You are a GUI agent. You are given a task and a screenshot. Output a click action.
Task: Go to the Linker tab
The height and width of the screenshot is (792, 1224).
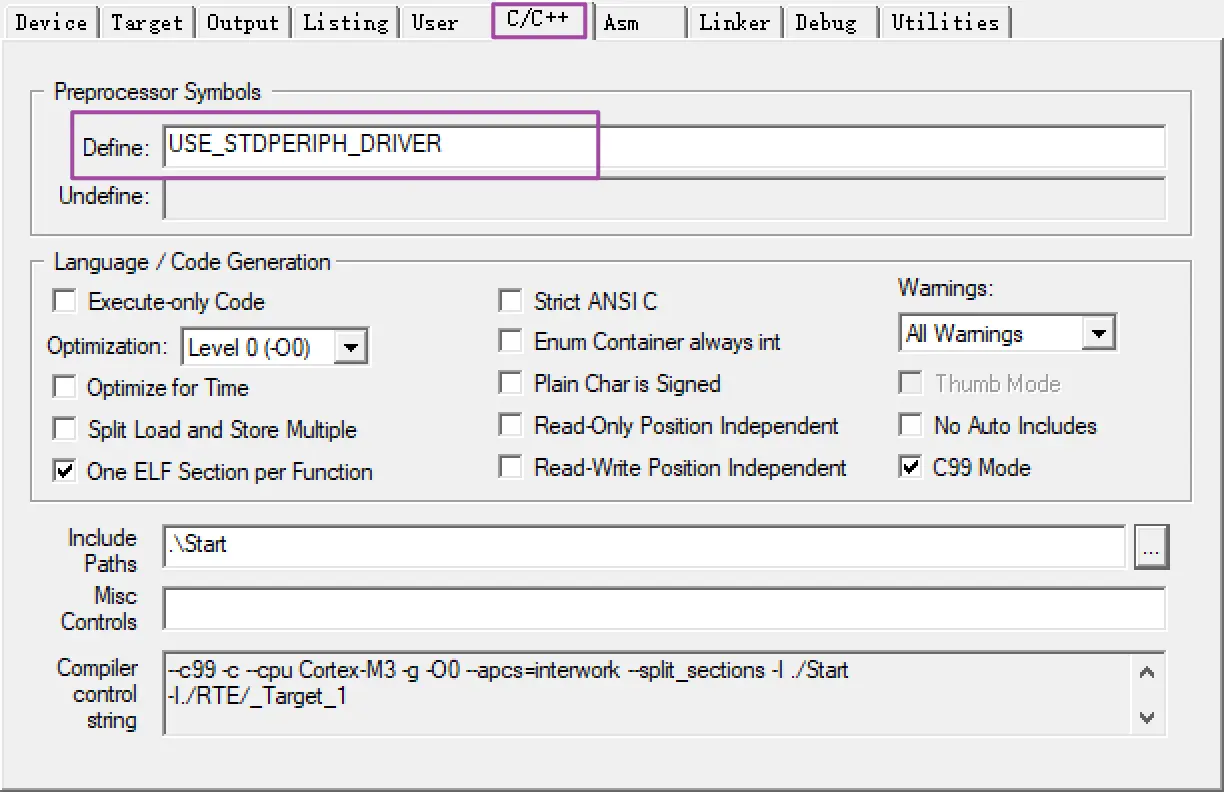tap(735, 22)
